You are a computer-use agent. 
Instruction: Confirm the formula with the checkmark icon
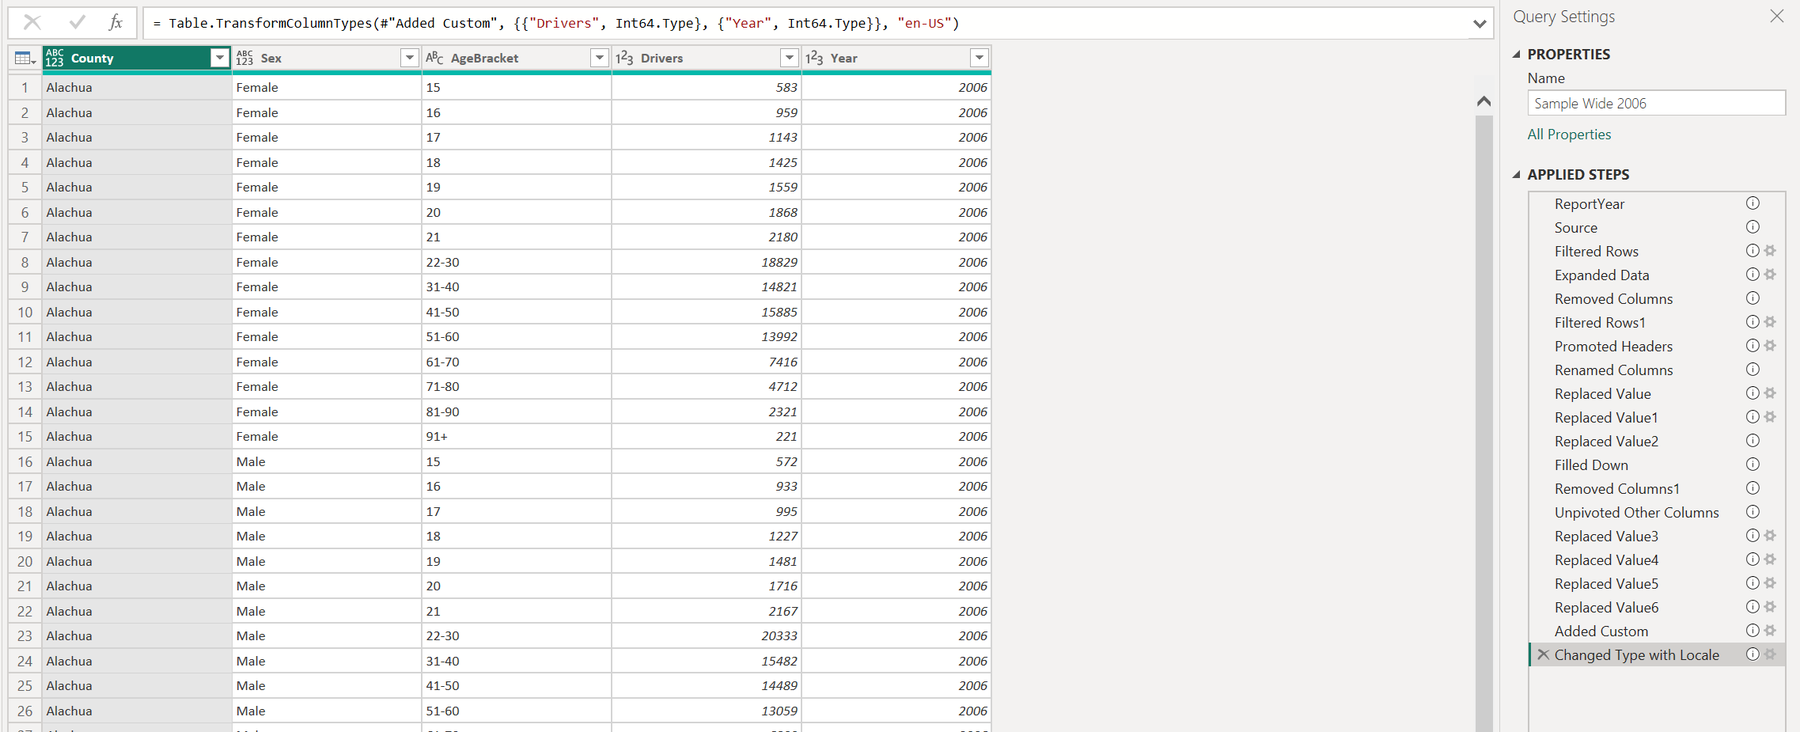pyautogui.click(x=77, y=22)
